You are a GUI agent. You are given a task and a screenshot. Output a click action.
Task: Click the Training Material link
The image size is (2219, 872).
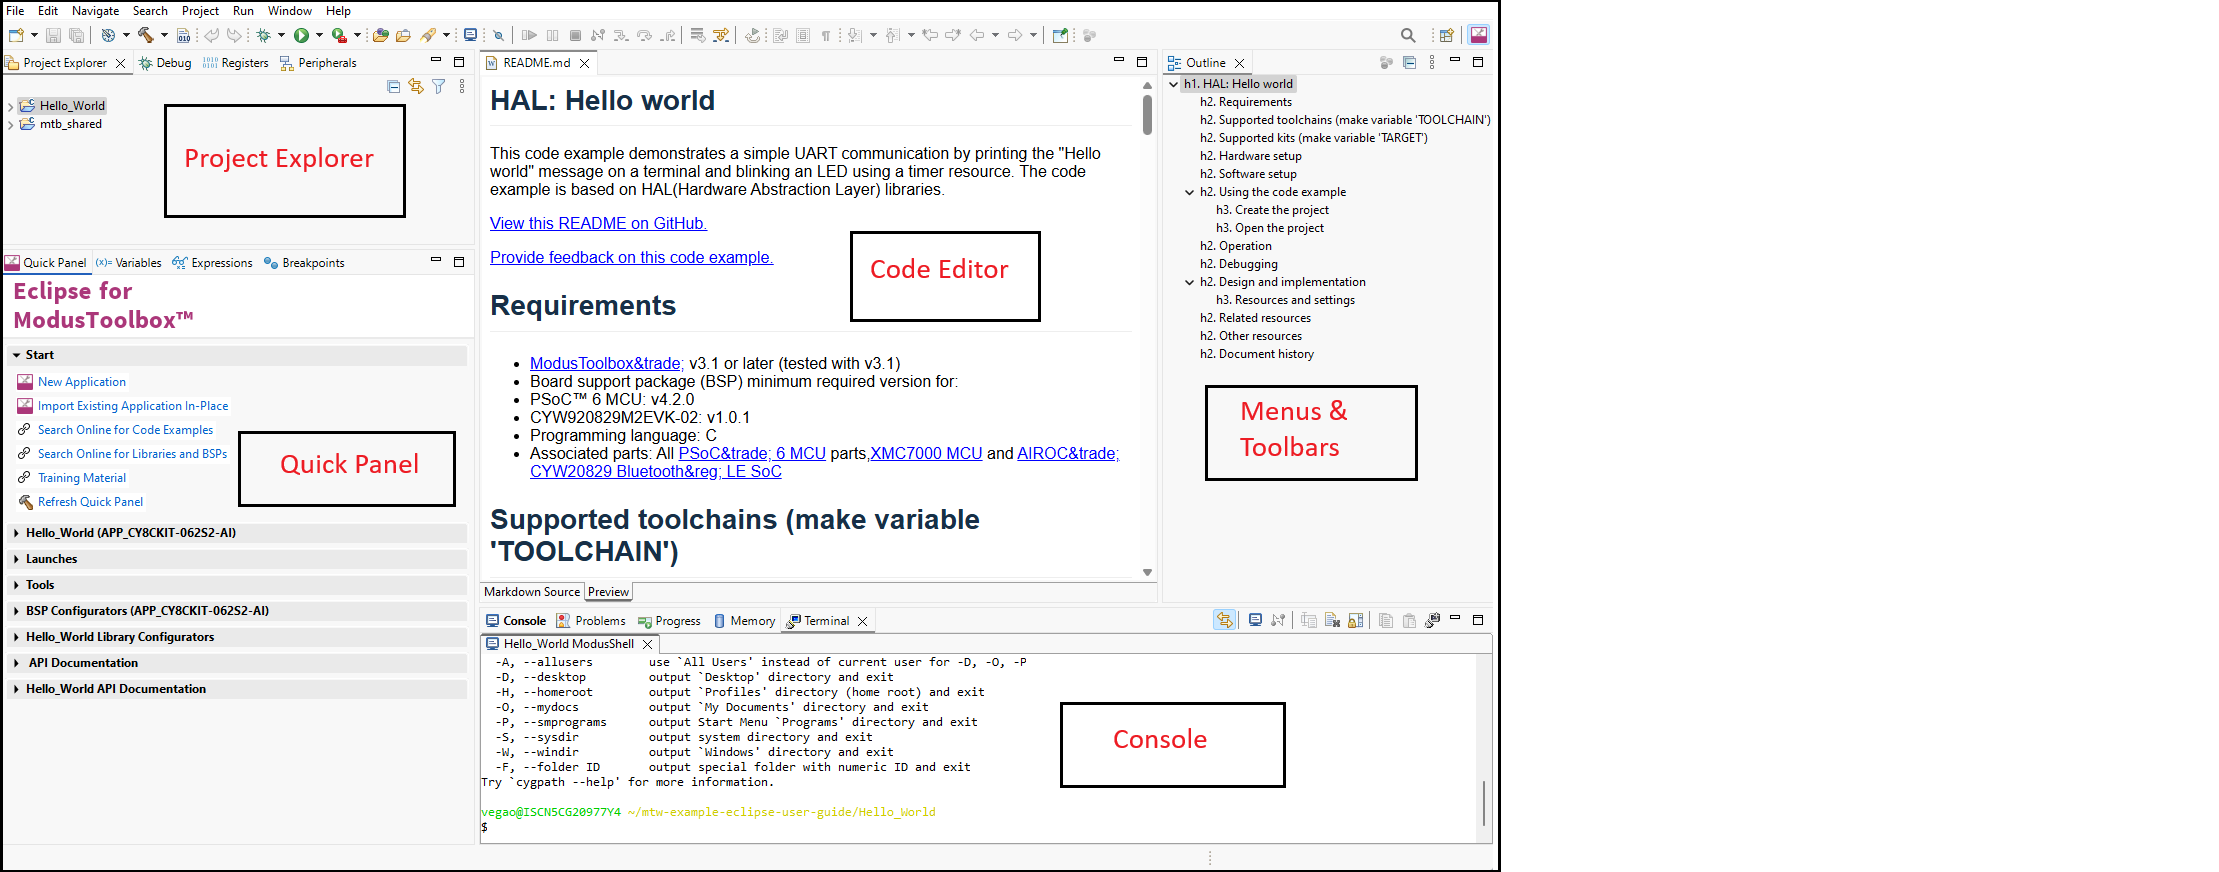82,478
